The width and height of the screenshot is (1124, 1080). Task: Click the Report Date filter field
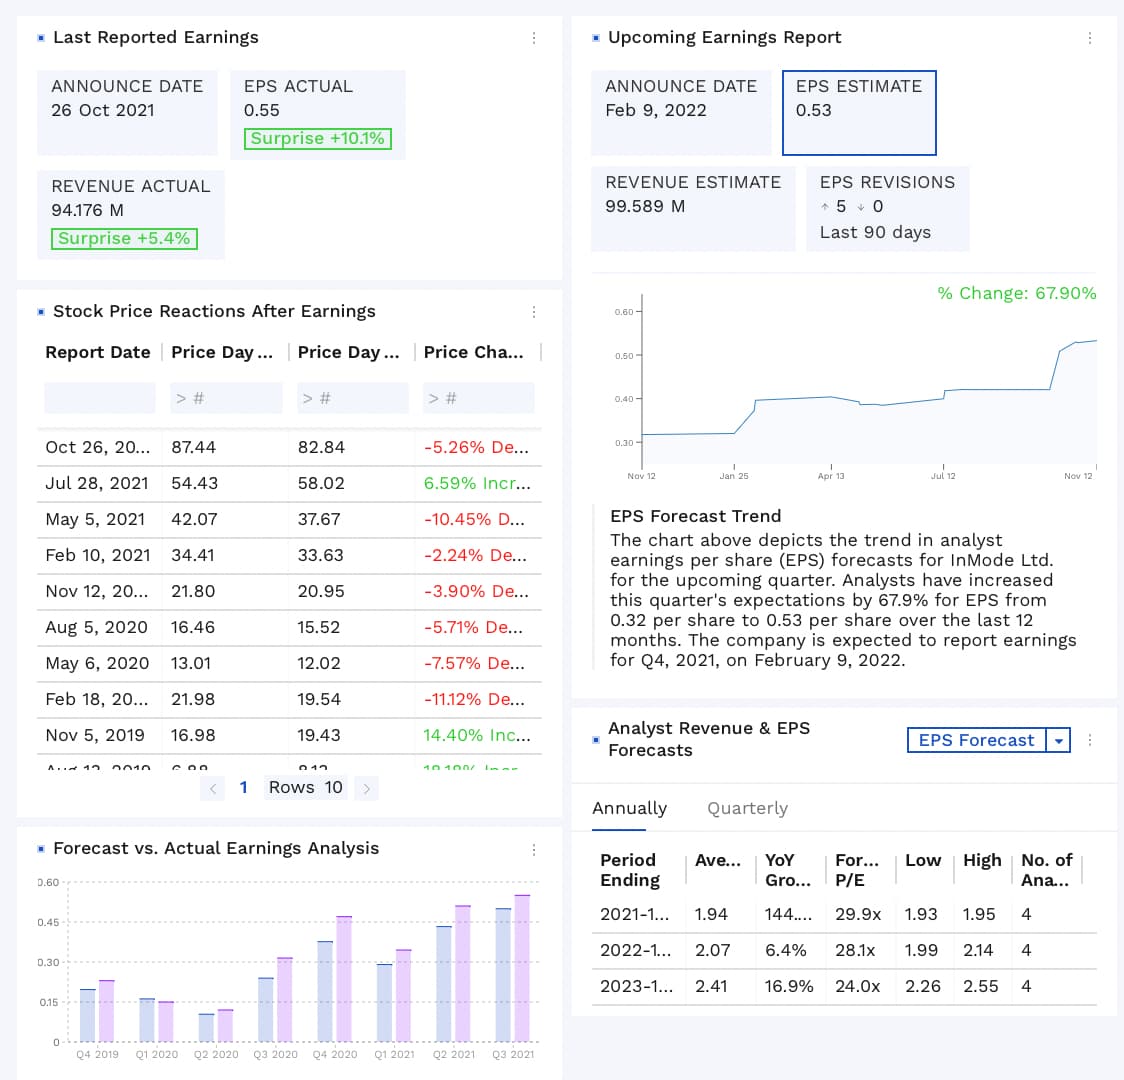point(100,398)
